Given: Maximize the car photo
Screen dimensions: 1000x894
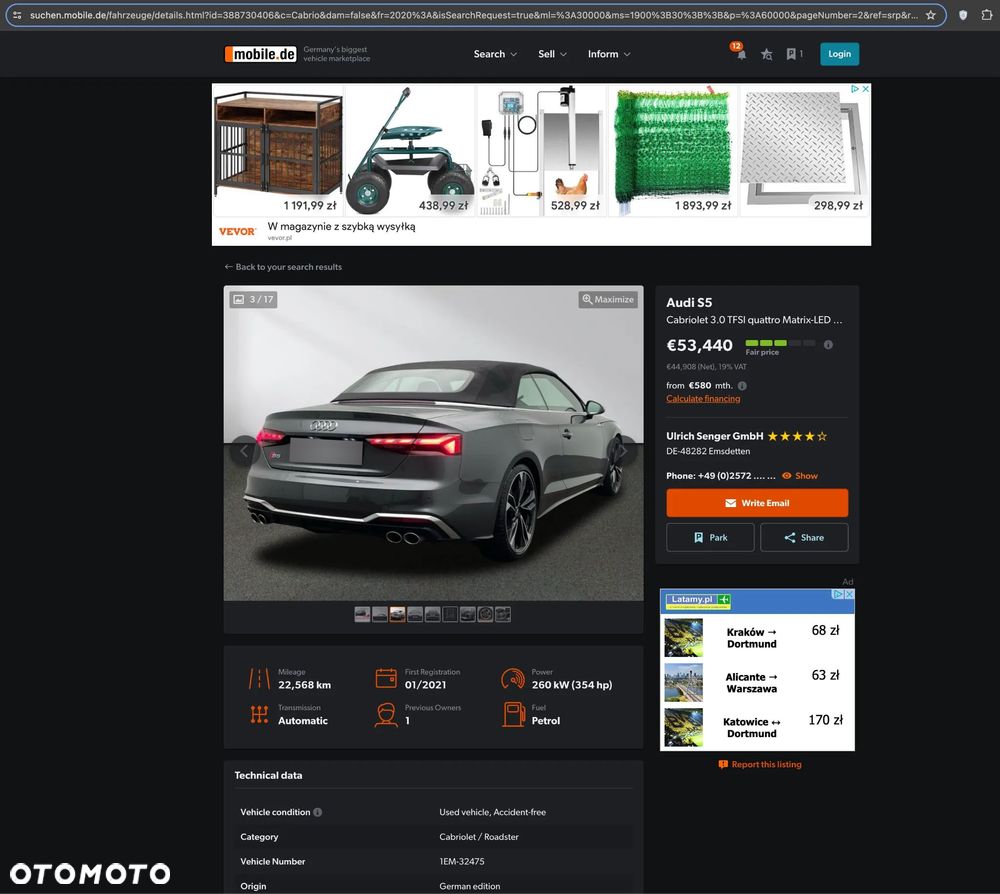Looking at the screenshot, I should 608,299.
